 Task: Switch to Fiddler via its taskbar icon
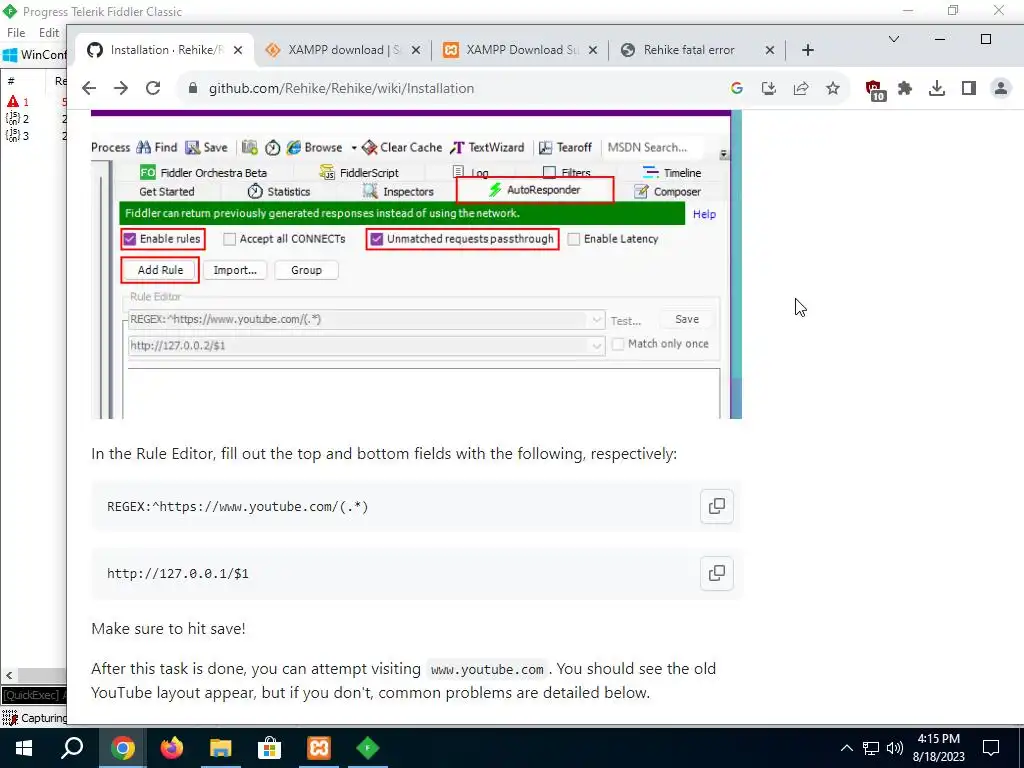[368, 748]
